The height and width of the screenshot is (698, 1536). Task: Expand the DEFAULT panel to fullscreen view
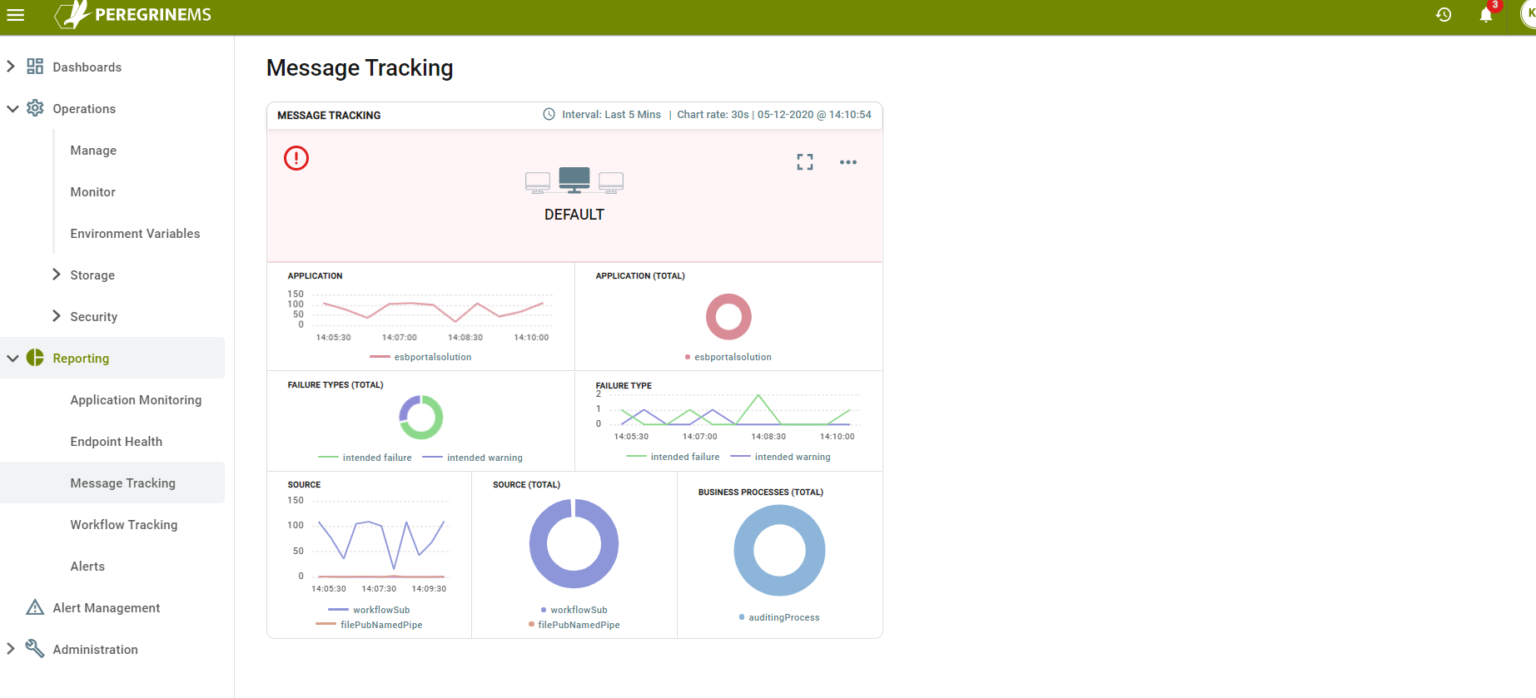(805, 161)
